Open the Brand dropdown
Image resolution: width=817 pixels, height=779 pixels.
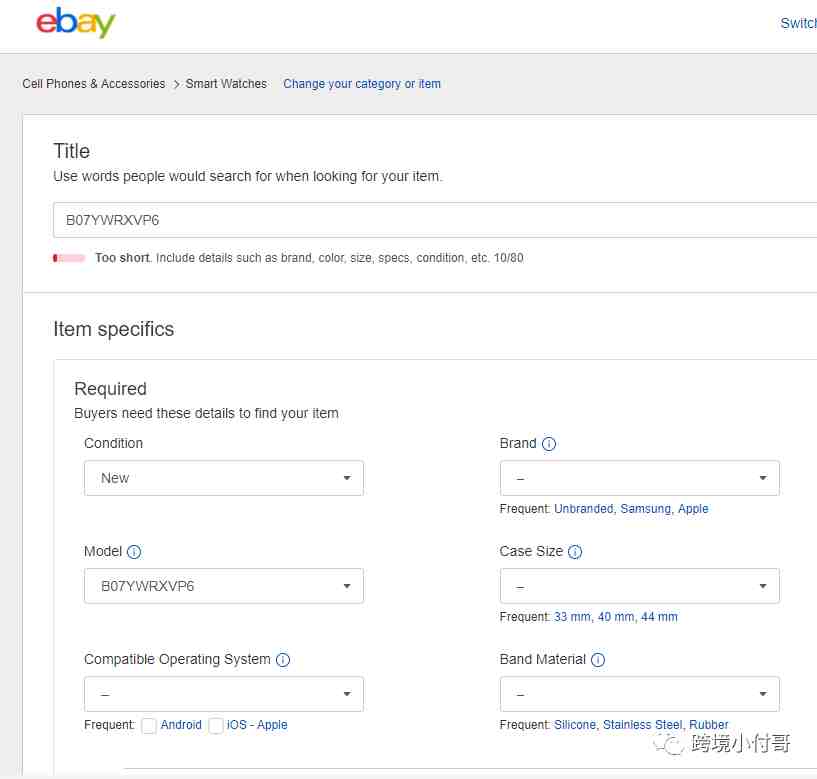(x=639, y=478)
